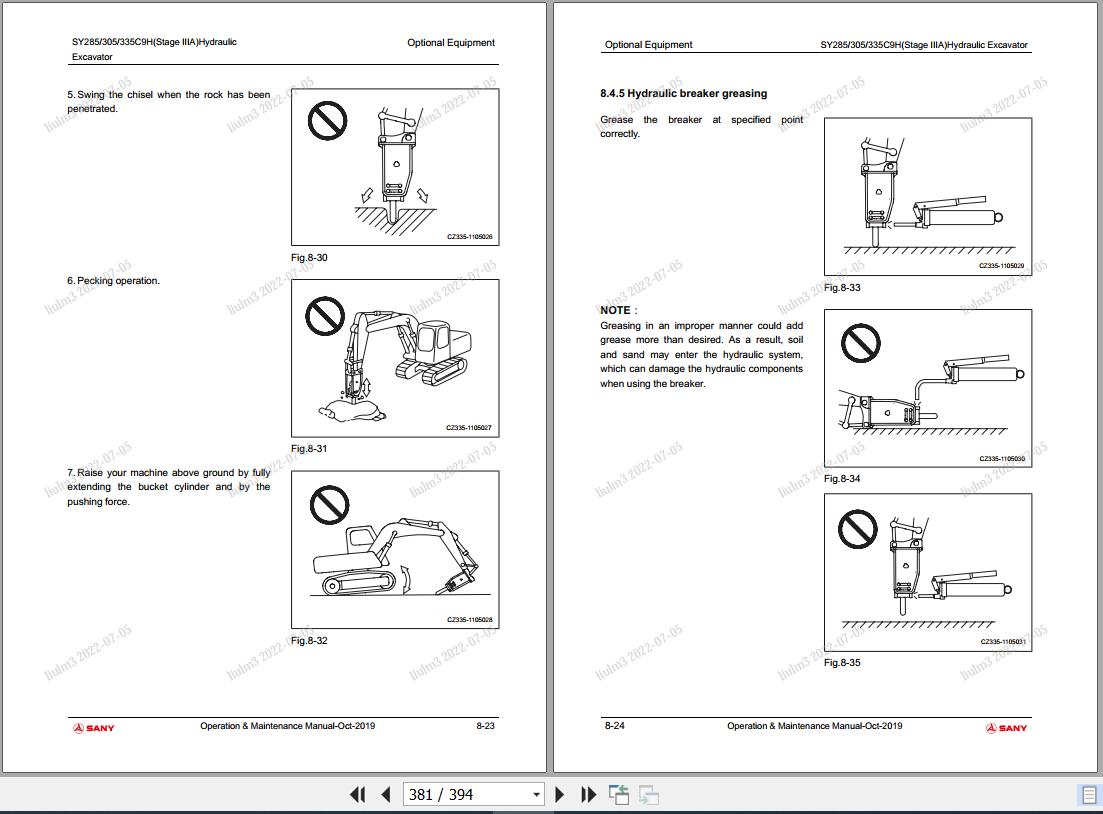1103x814 pixels.
Task: Click the 'Fig.8-31' caption
Action: 310,449
